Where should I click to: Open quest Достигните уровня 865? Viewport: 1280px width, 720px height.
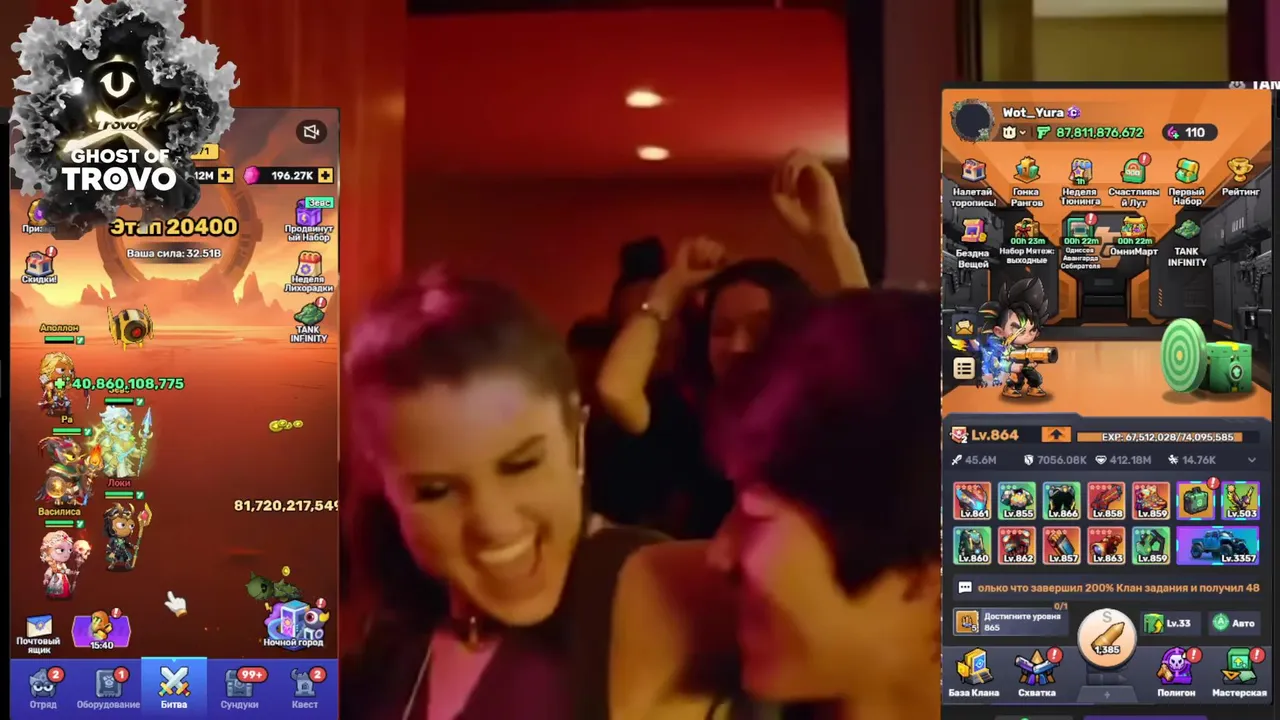tap(1012, 621)
